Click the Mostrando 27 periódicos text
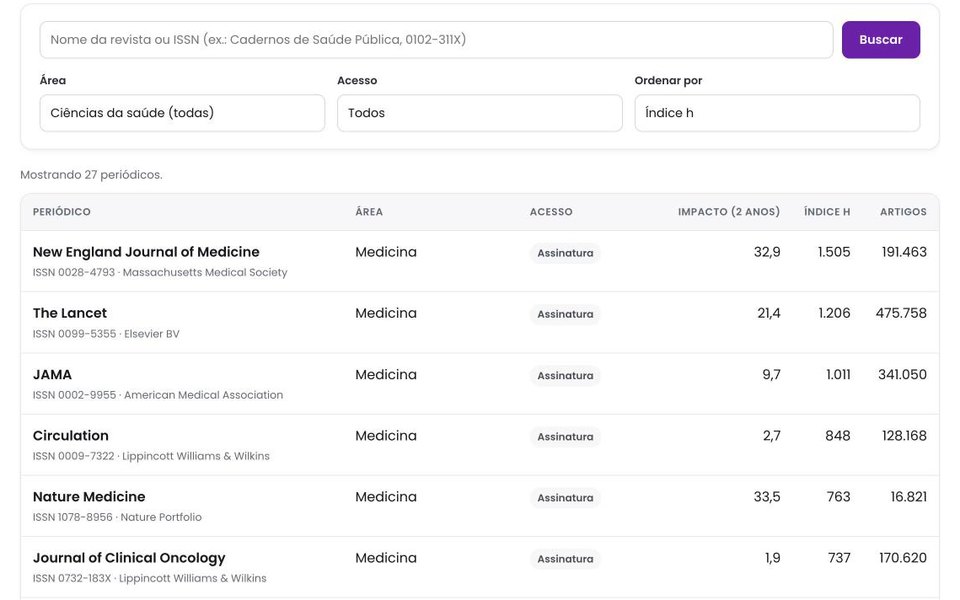 click(x=91, y=174)
